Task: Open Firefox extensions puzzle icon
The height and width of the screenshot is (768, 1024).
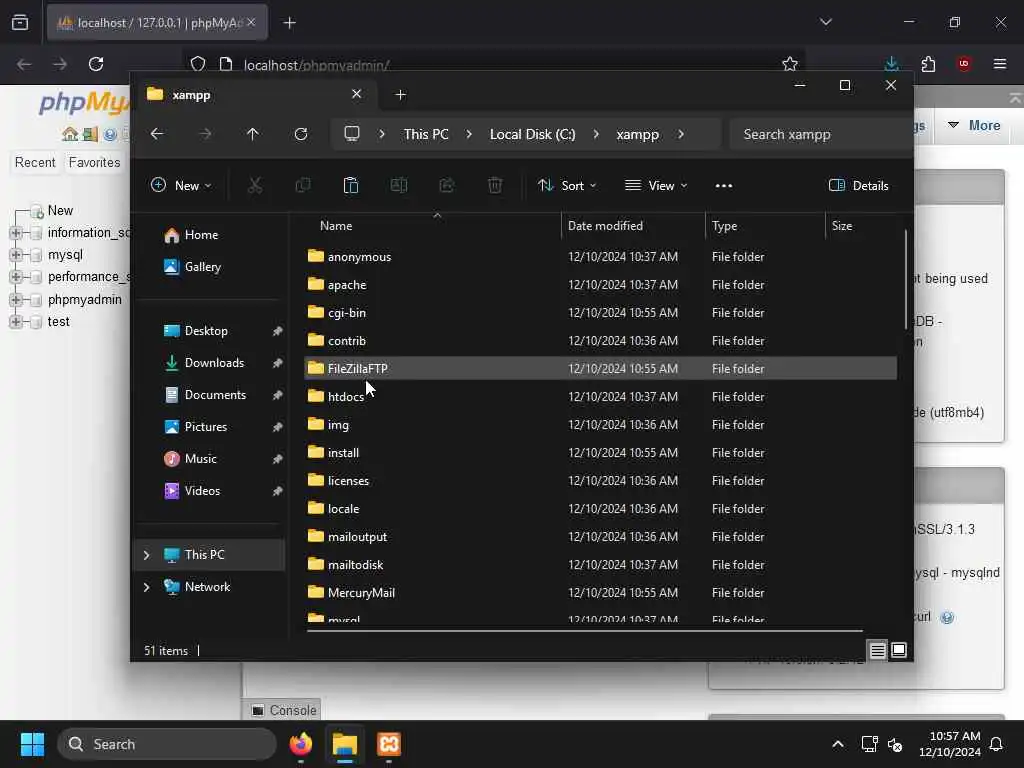Action: point(928,64)
